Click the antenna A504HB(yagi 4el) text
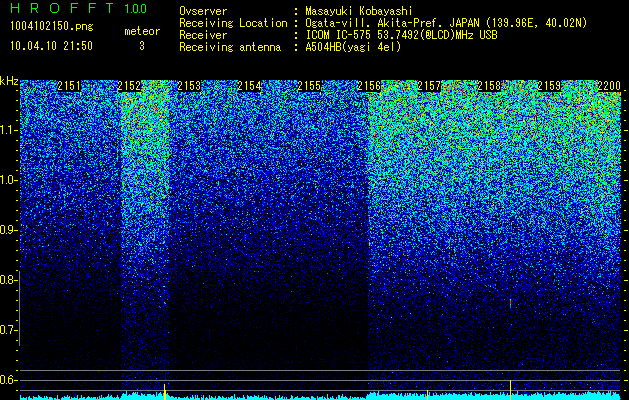The height and width of the screenshot is (400, 629). point(353,47)
